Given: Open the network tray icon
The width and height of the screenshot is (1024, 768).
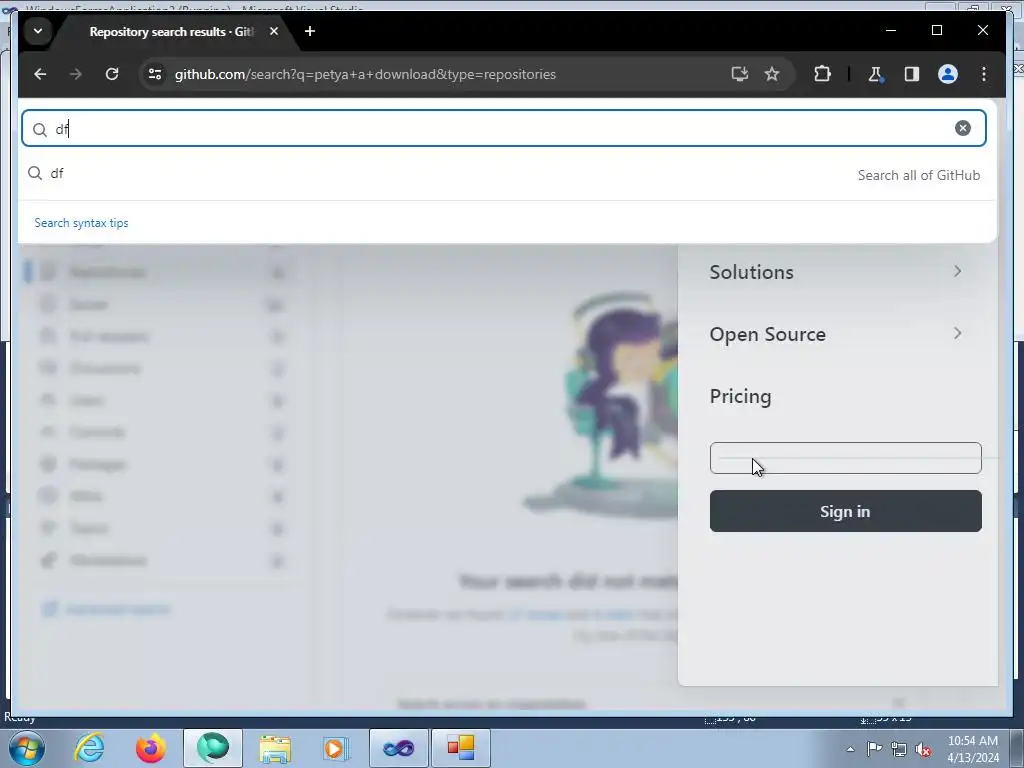Looking at the screenshot, I should (899, 749).
